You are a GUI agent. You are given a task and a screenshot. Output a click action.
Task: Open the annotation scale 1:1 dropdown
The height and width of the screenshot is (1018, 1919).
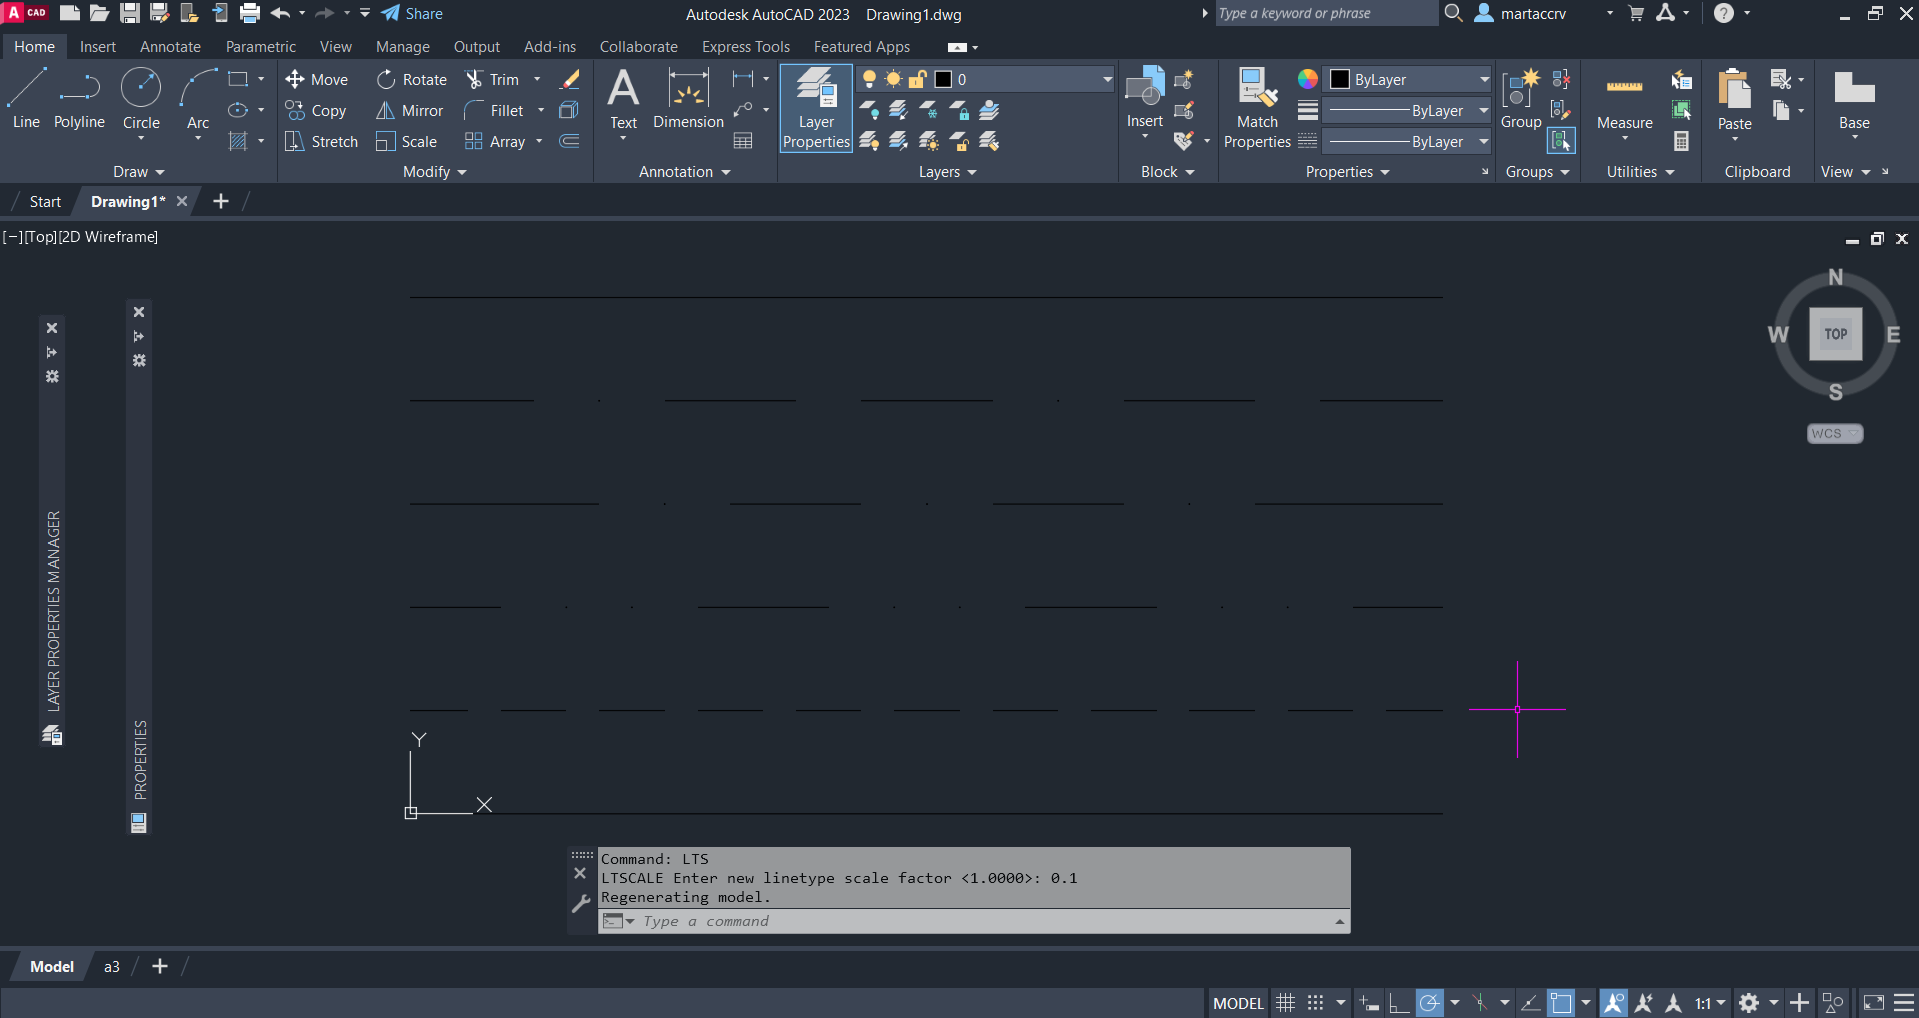click(1710, 1002)
